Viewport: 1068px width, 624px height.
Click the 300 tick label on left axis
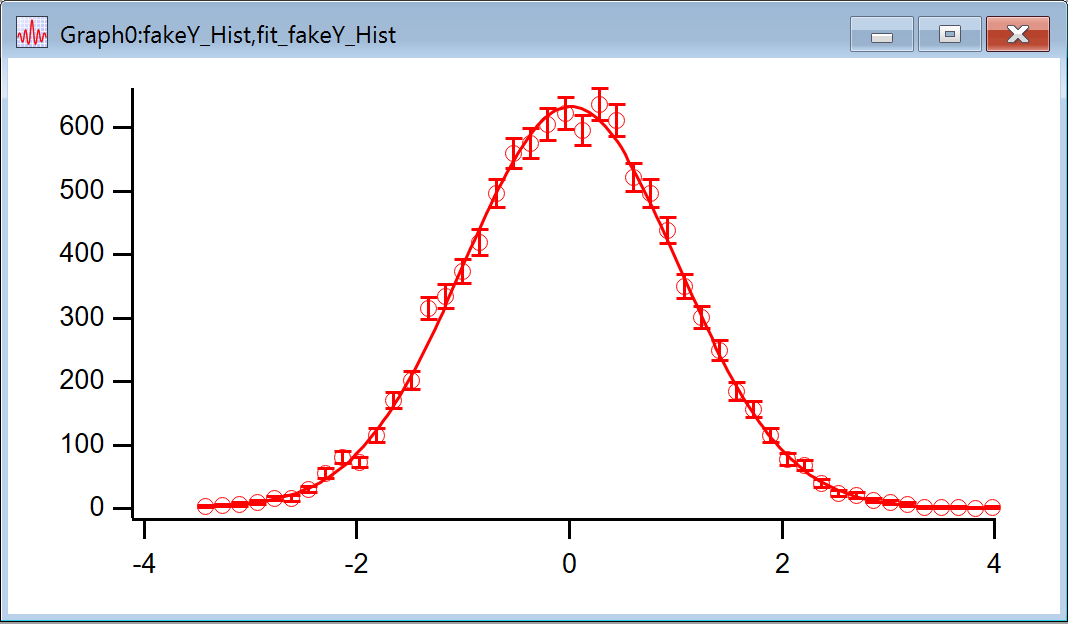click(x=81, y=318)
